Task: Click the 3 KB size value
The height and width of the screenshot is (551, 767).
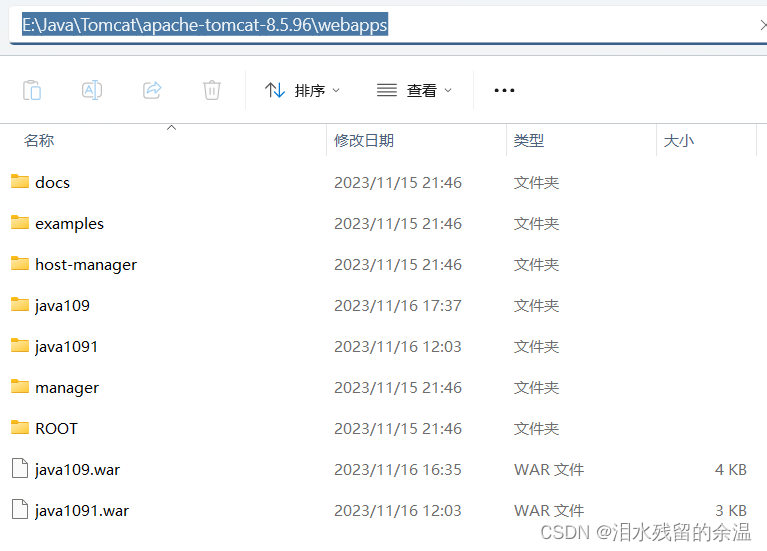Action: (x=731, y=511)
